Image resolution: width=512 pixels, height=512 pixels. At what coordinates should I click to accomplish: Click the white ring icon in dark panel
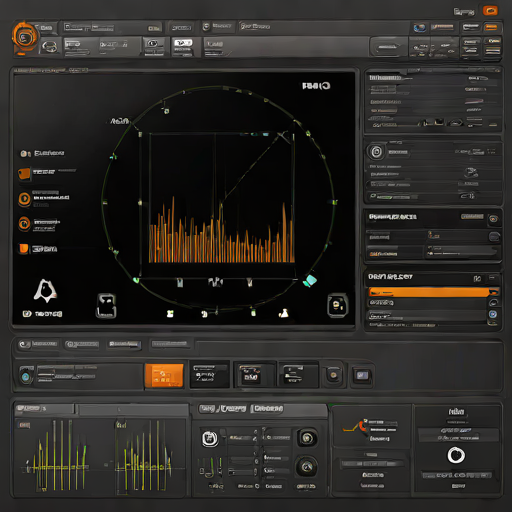click(x=456, y=455)
